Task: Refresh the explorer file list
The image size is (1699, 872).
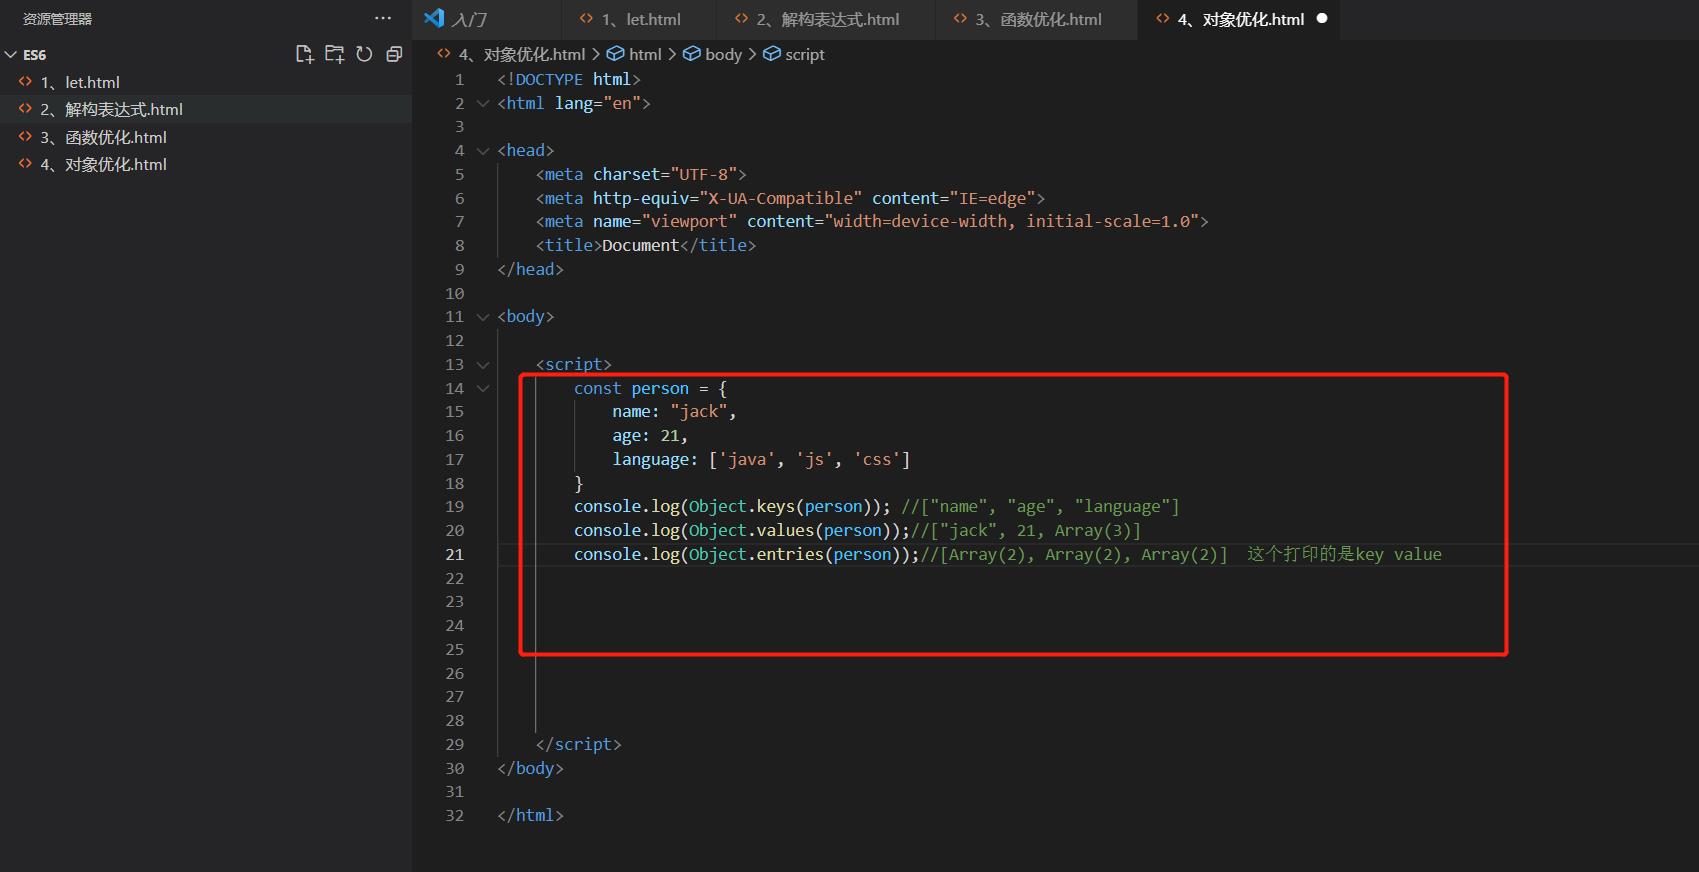Action: click(x=365, y=54)
